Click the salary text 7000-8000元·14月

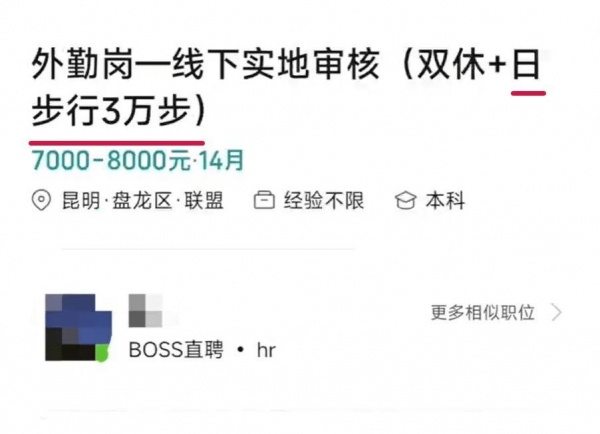tap(138, 160)
